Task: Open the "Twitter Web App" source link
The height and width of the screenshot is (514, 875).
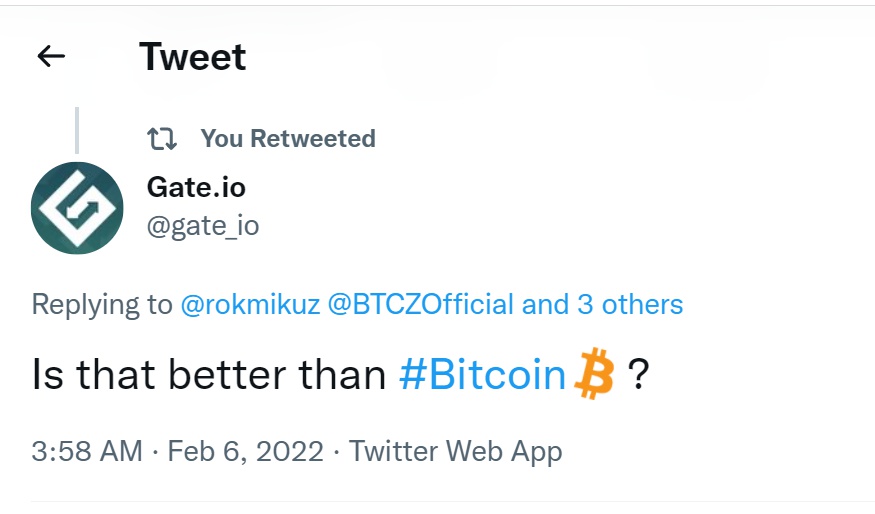Action: 455,451
